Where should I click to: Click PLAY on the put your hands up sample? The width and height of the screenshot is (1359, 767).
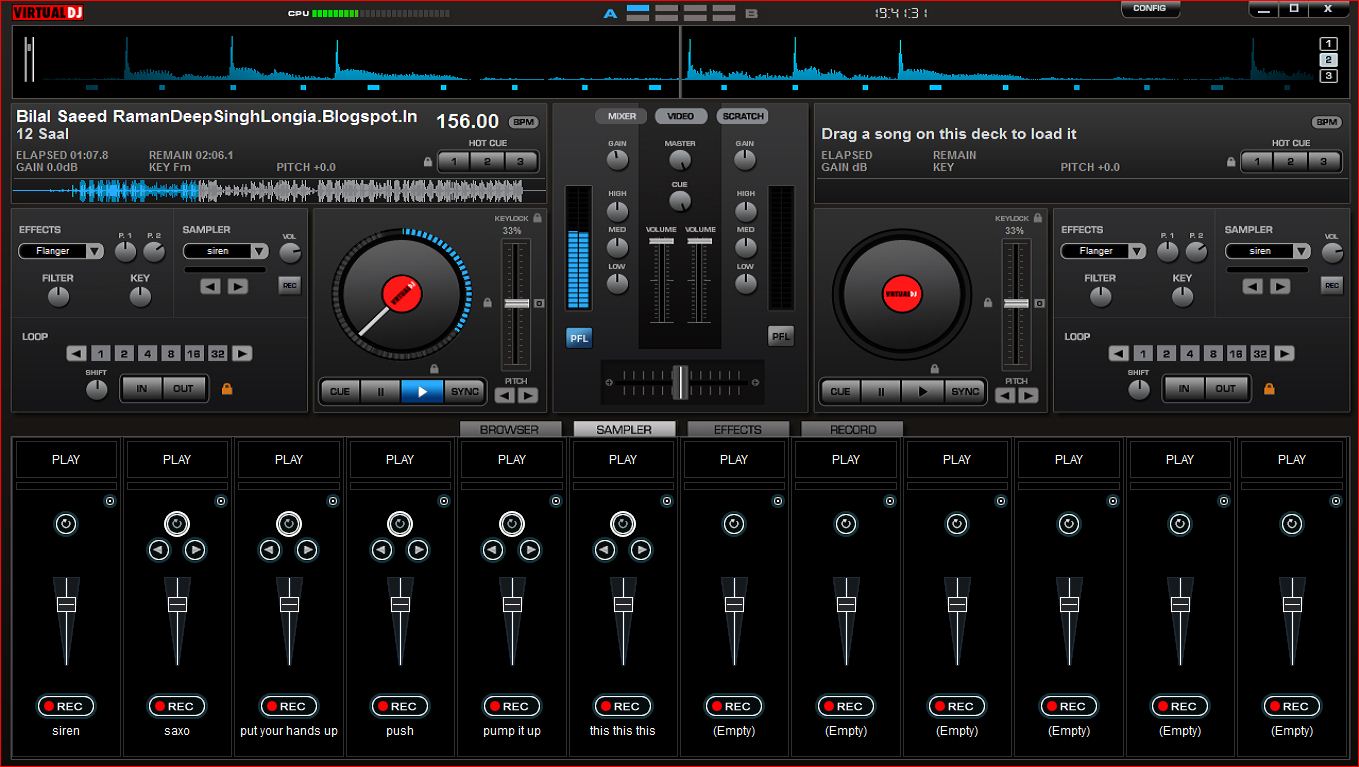289,459
